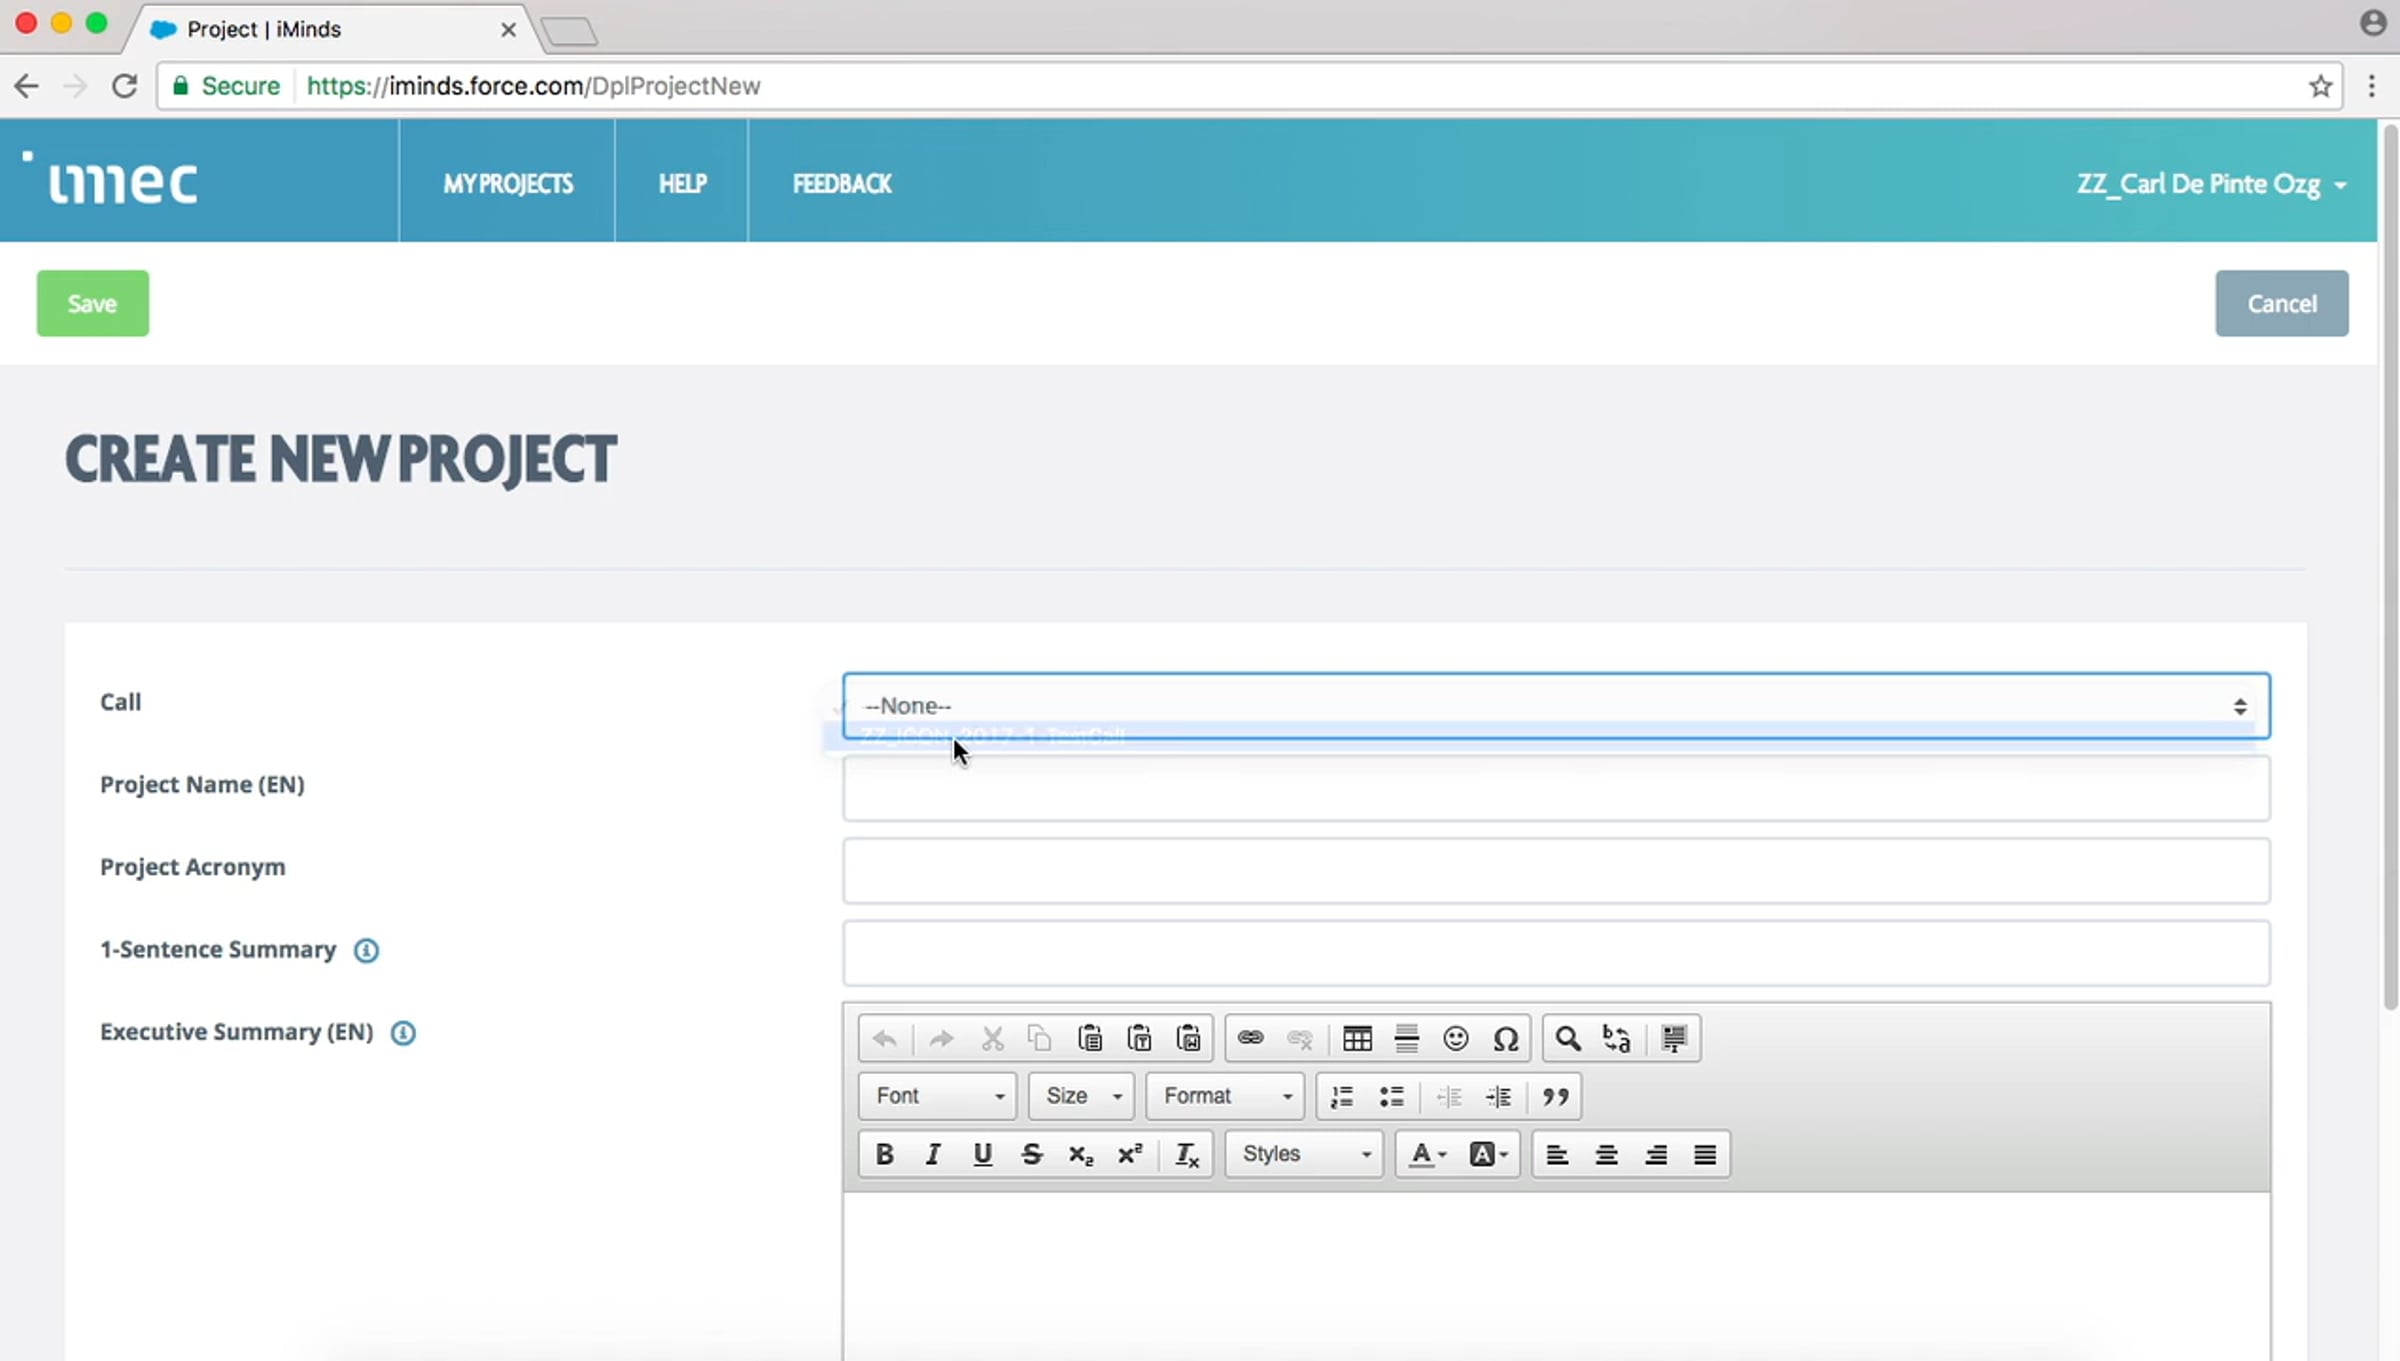2400x1361 pixels.
Task: Show info for 1-Sentence Summary
Action: [366, 951]
